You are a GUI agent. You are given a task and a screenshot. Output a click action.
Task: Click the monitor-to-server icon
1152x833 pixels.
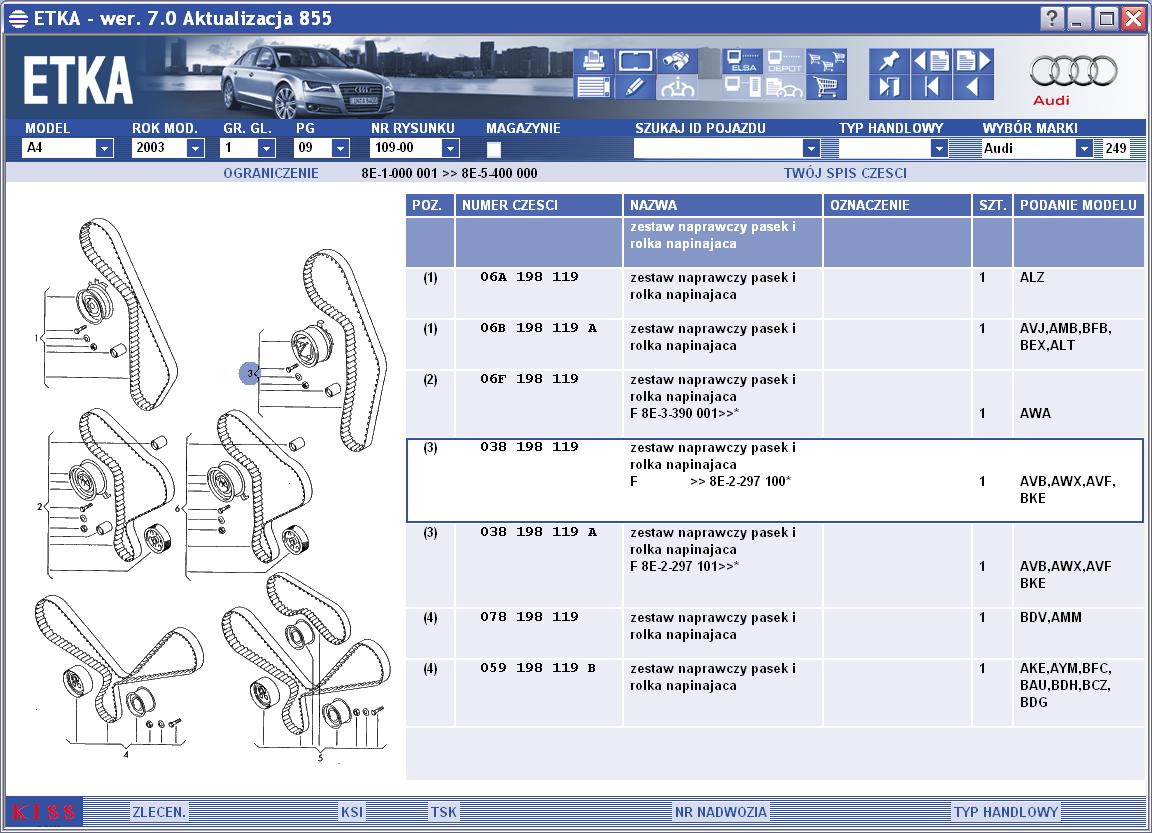(742, 87)
